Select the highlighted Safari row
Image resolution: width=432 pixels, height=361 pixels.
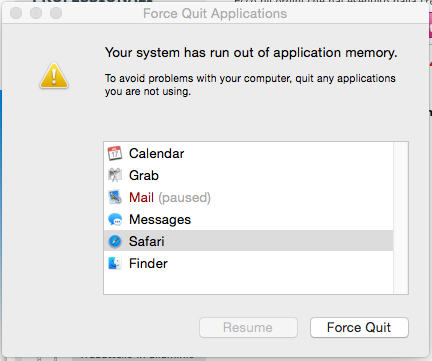[248, 241]
